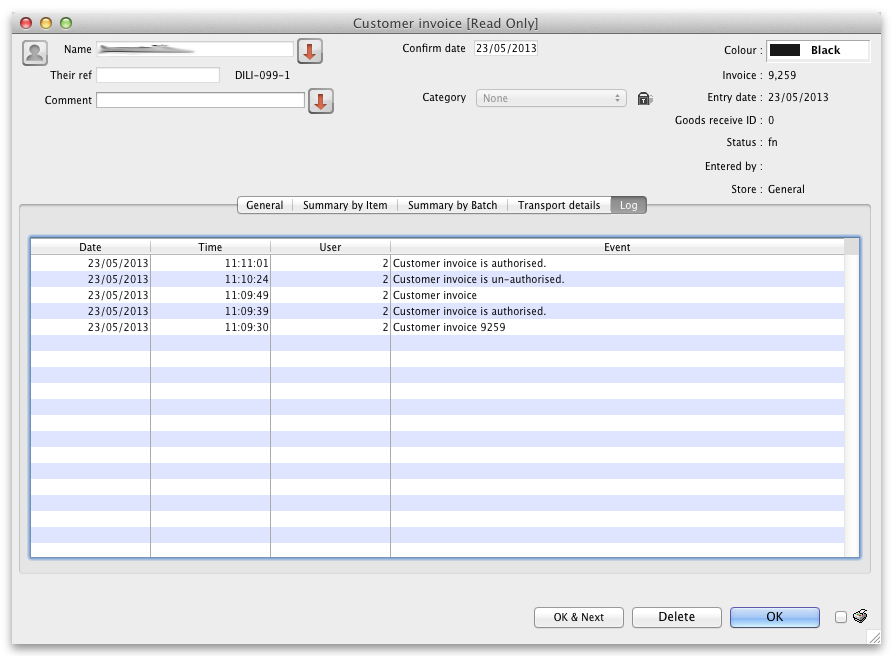Select the Summary by Batch tab
The image size is (893, 656).
tap(452, 205)
